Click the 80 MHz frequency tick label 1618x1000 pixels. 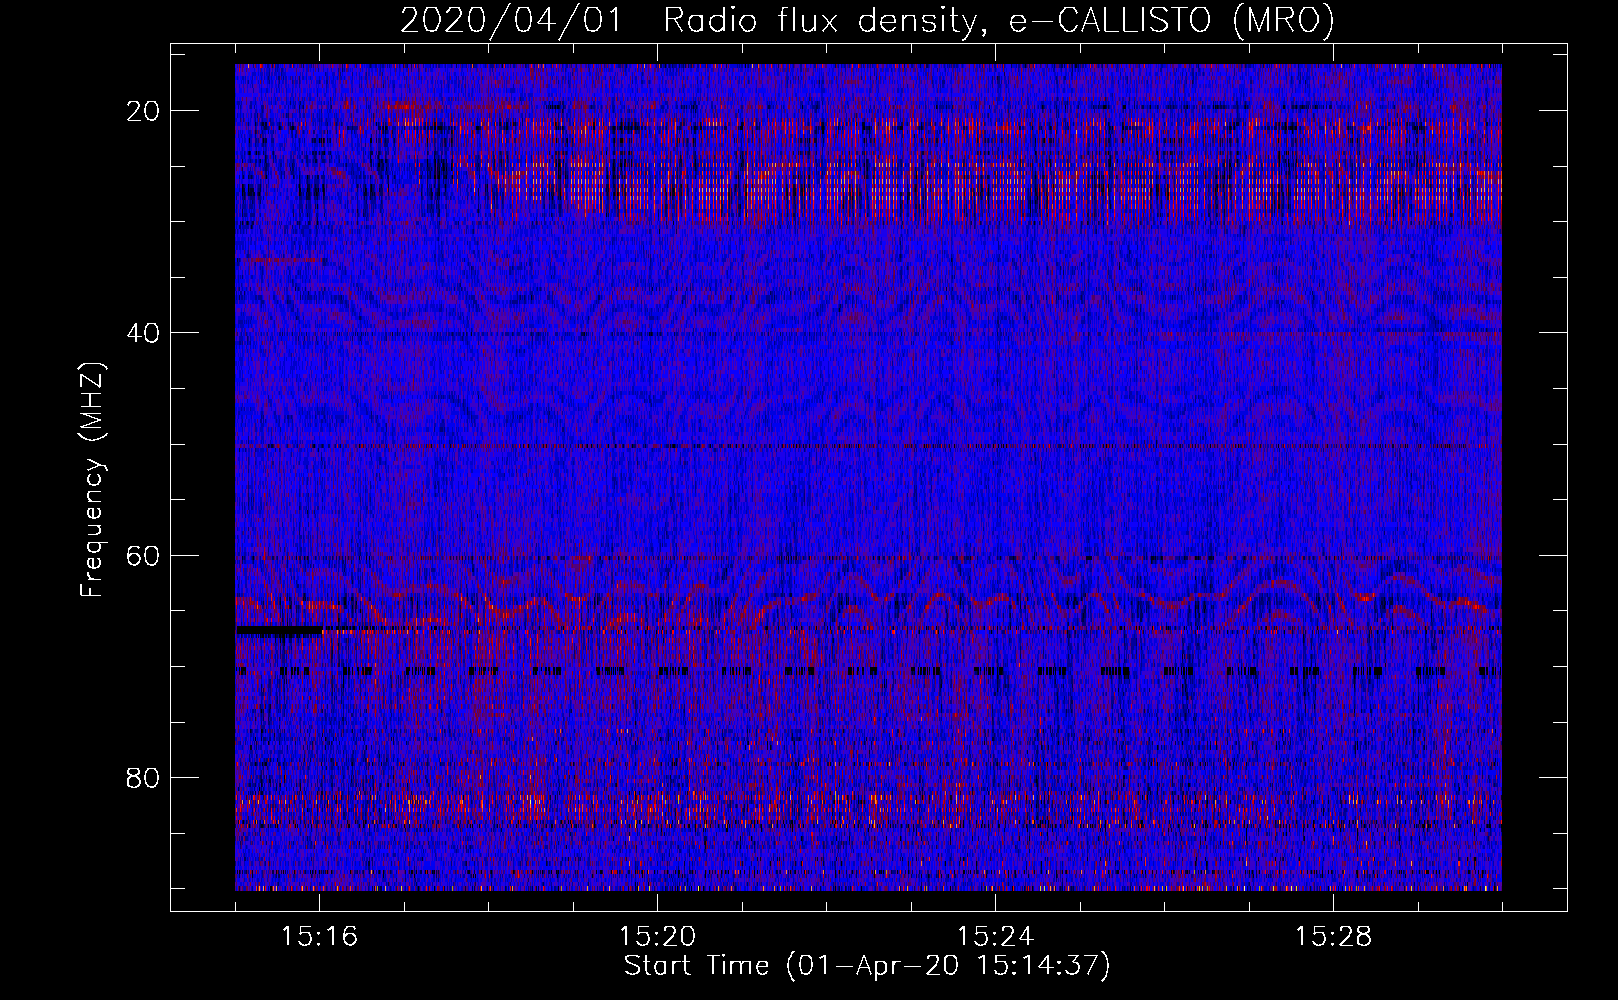[144, 777]
